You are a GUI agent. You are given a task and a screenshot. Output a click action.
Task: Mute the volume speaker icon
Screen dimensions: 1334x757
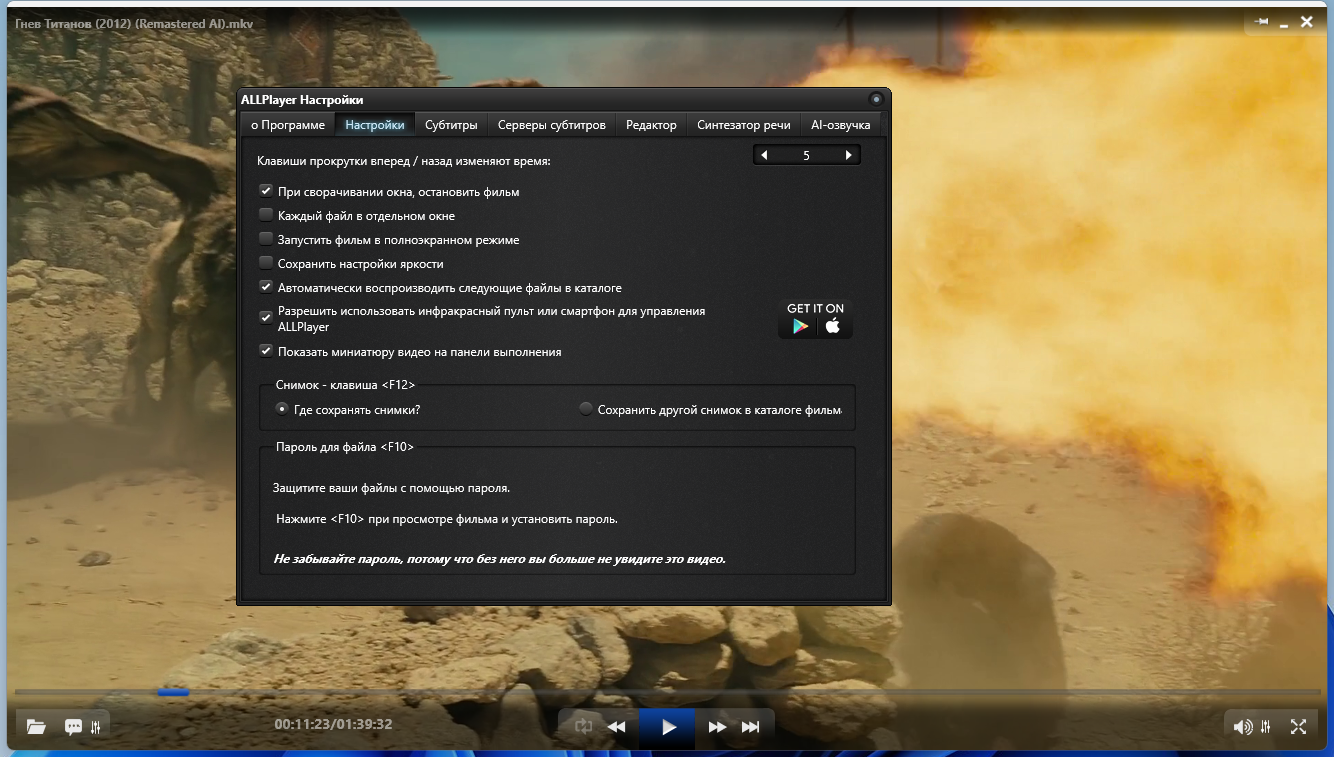point(1243,727)
